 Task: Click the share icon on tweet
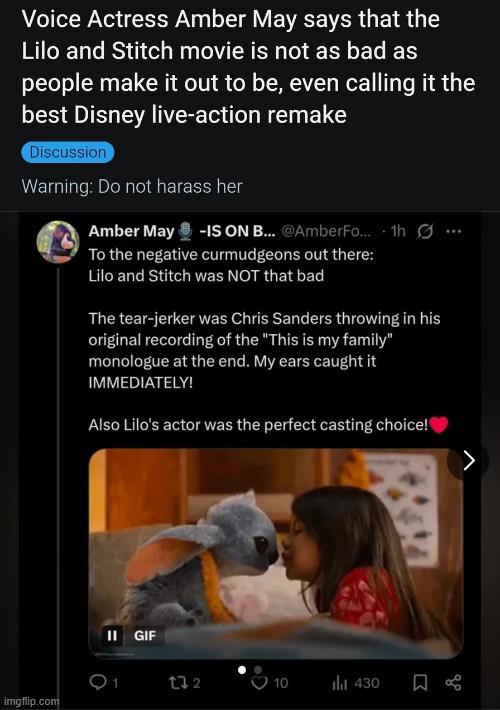[453, 682]
